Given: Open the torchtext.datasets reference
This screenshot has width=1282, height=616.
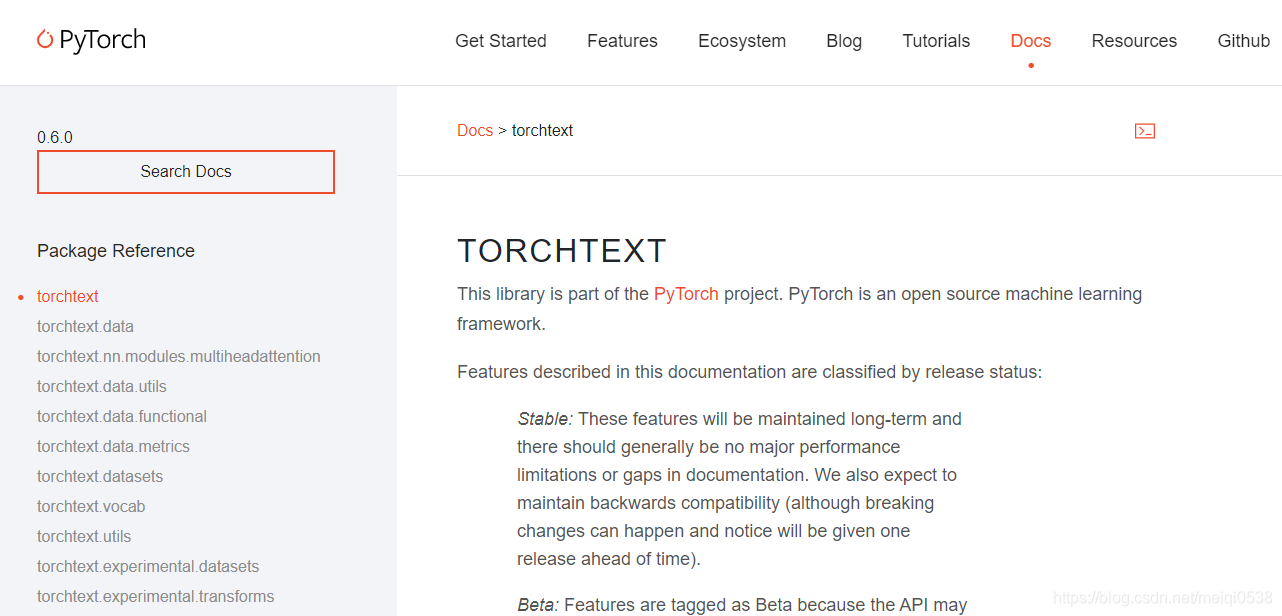Looking at the screenshot, I should point(100,476).
